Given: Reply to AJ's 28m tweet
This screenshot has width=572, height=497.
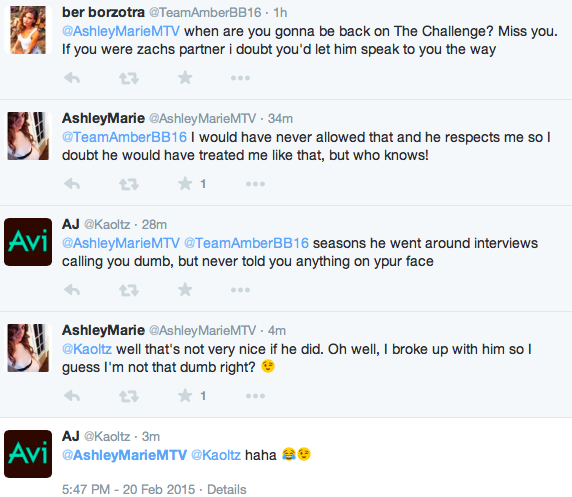Looking at the screenshot, I should pyautogui.click(x=72, y=290).
